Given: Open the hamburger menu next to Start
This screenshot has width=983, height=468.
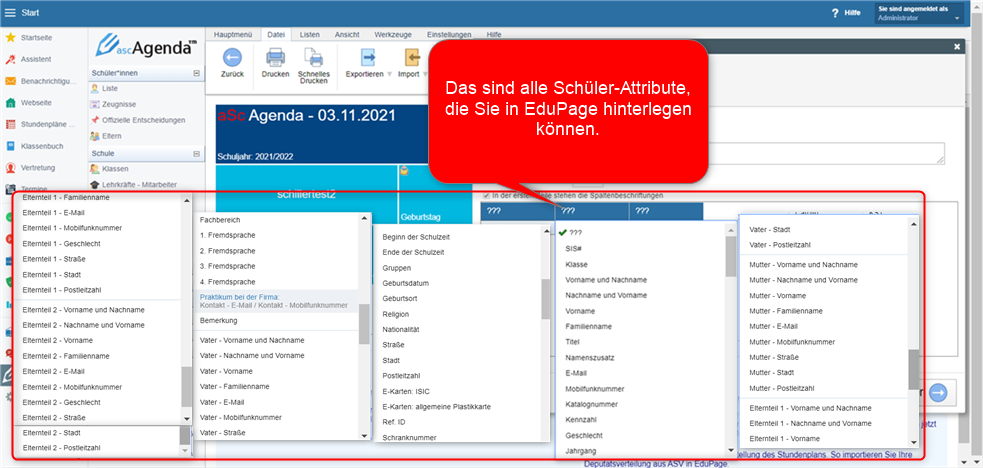Looking at the screenshot, I should (x=10, y=13).
